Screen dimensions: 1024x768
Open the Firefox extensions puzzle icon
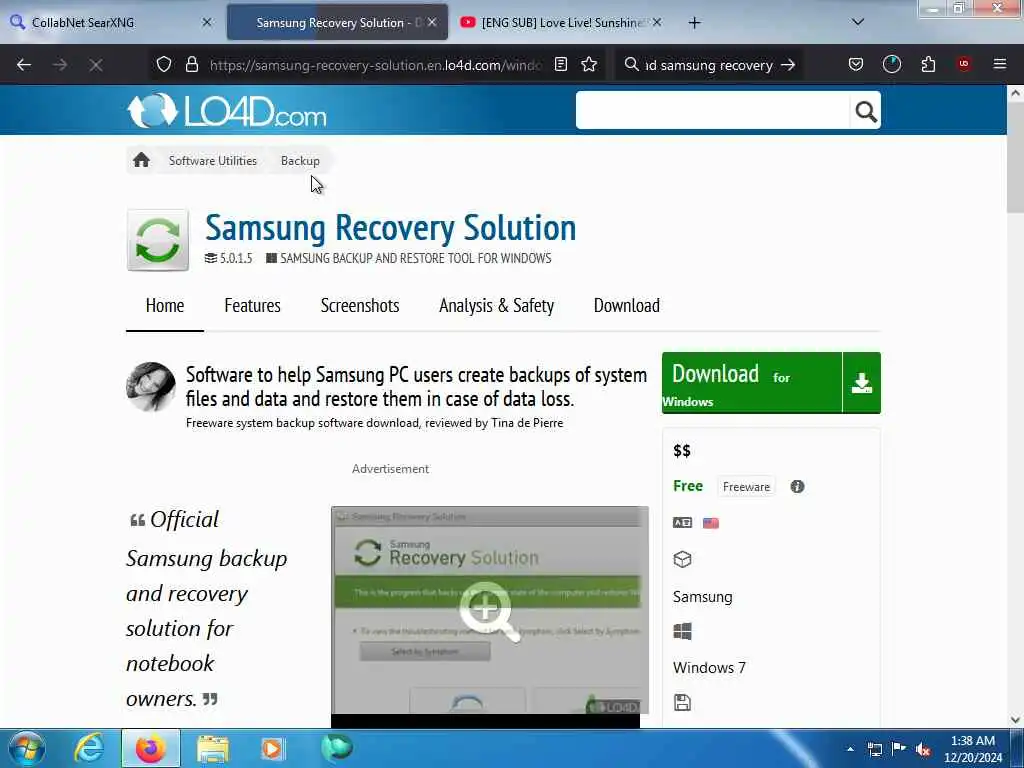[x=928, y=64]
